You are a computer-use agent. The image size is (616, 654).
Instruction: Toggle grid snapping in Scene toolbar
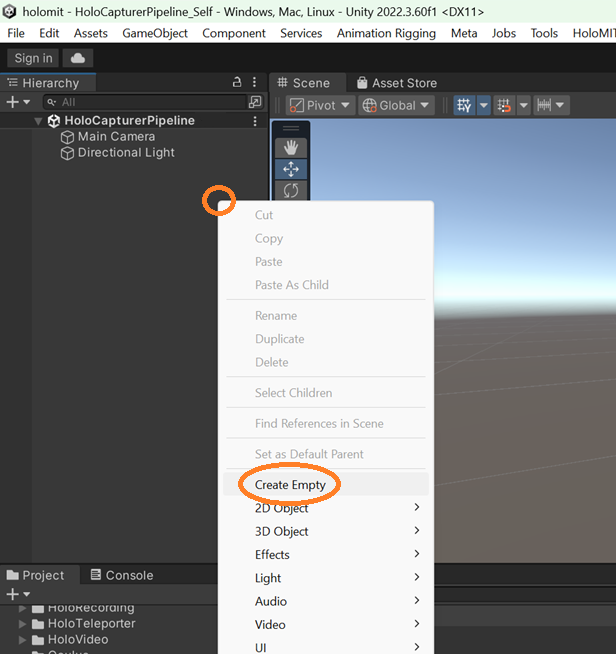click(504, 105)
